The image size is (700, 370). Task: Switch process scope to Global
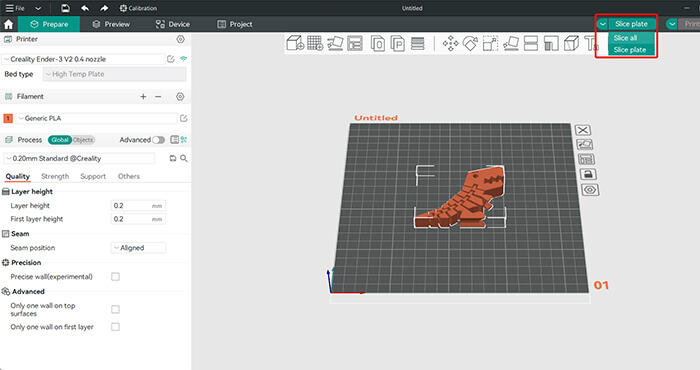click(x=60, y=140)
